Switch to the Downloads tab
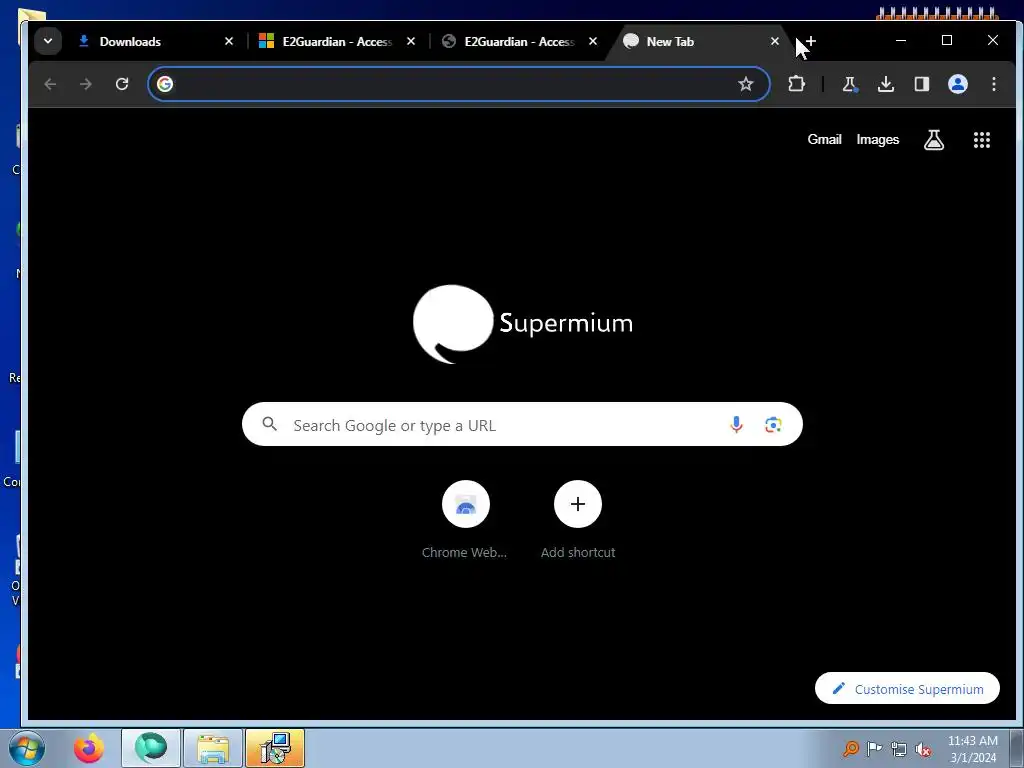Image resolution: width=1024 pixels, height=768 pixels. pyautogui.click(x=155, y=41)
